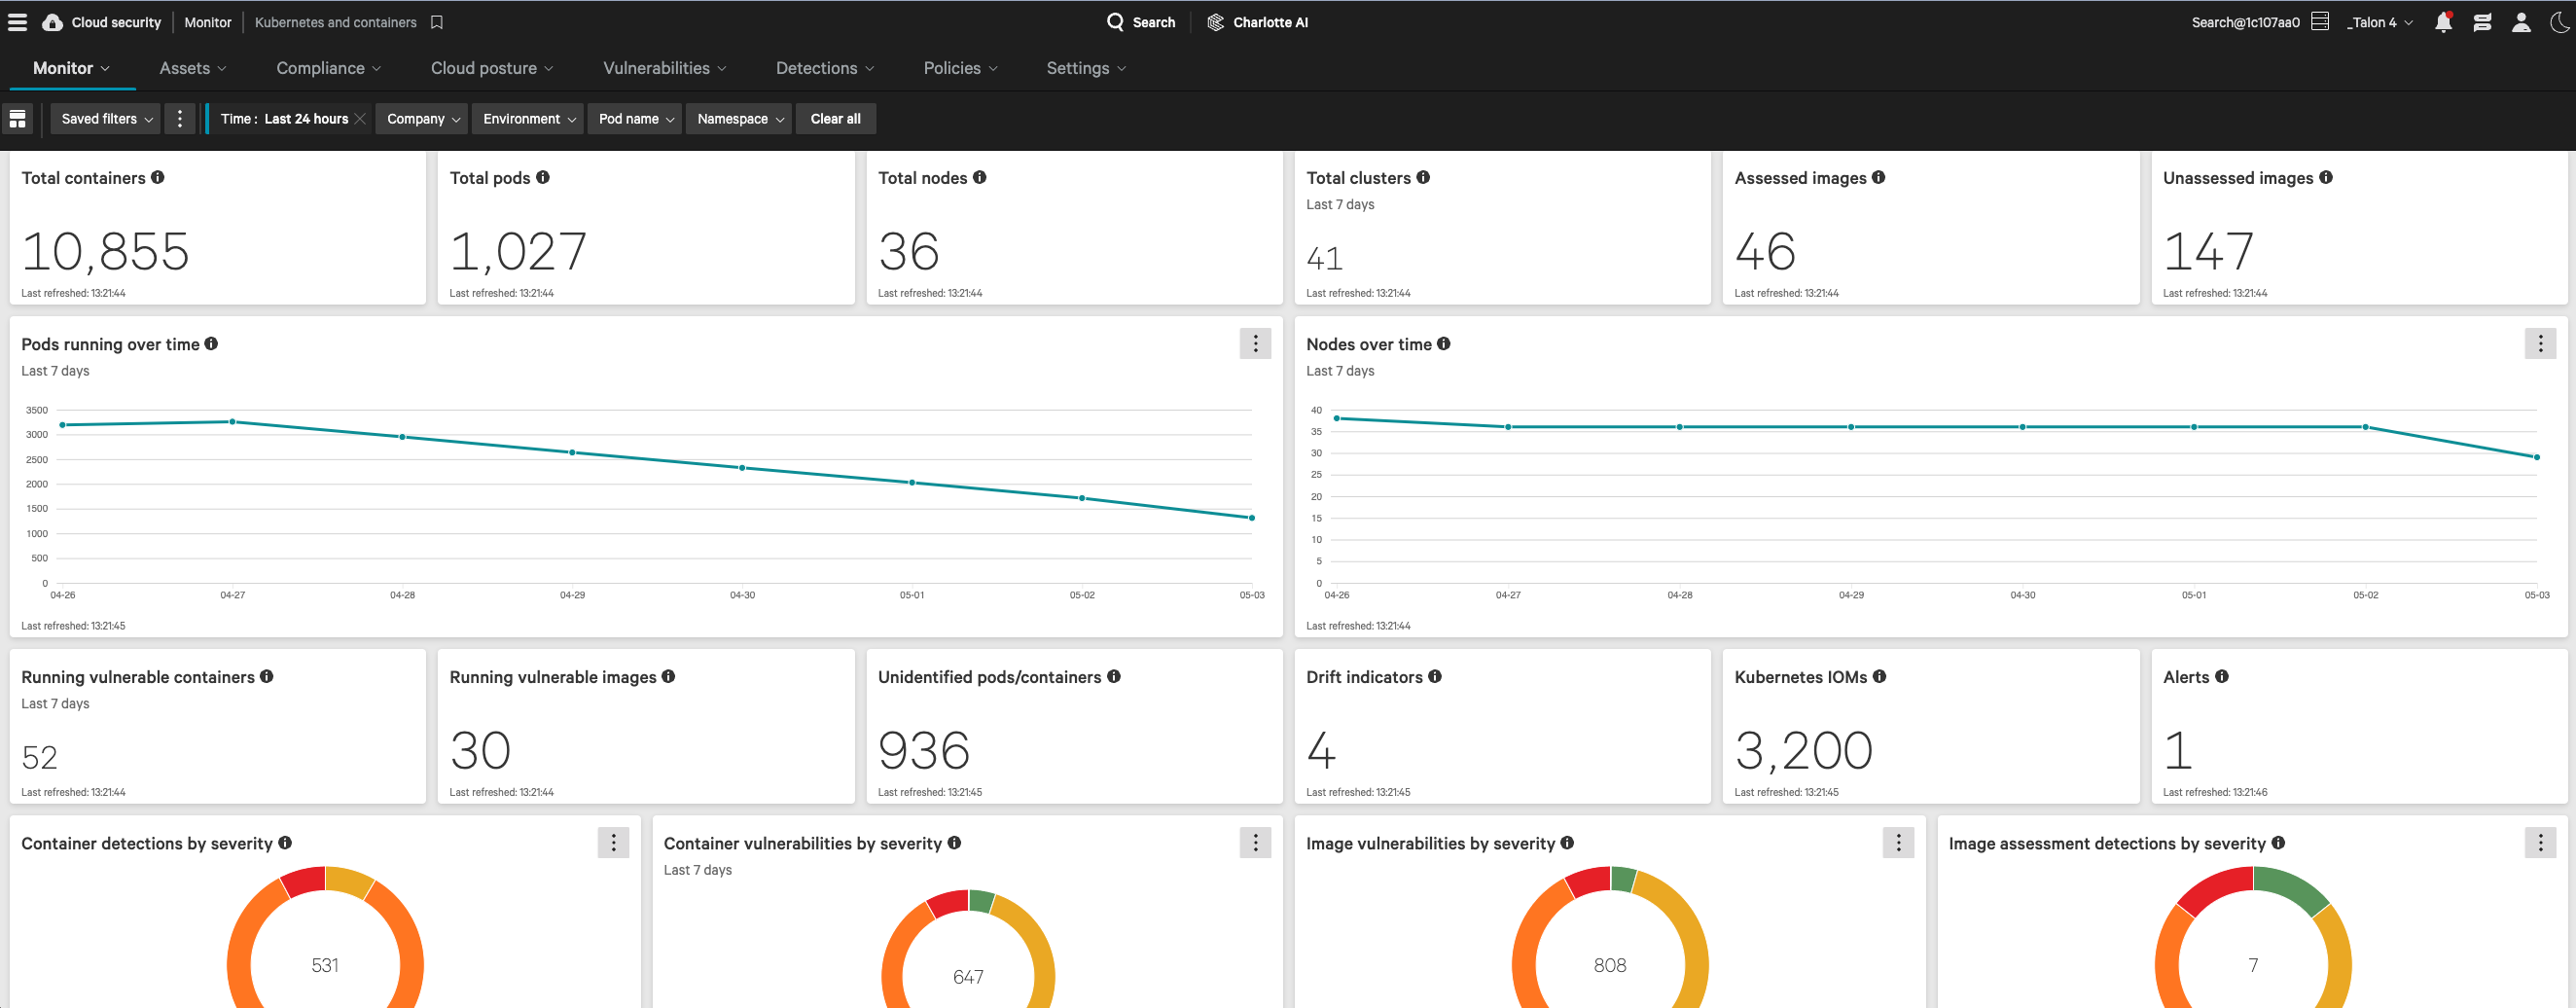Show info for Running vulnerable containers
The height and width of the screenshot is (1008, 2576).
coord(267,676)
